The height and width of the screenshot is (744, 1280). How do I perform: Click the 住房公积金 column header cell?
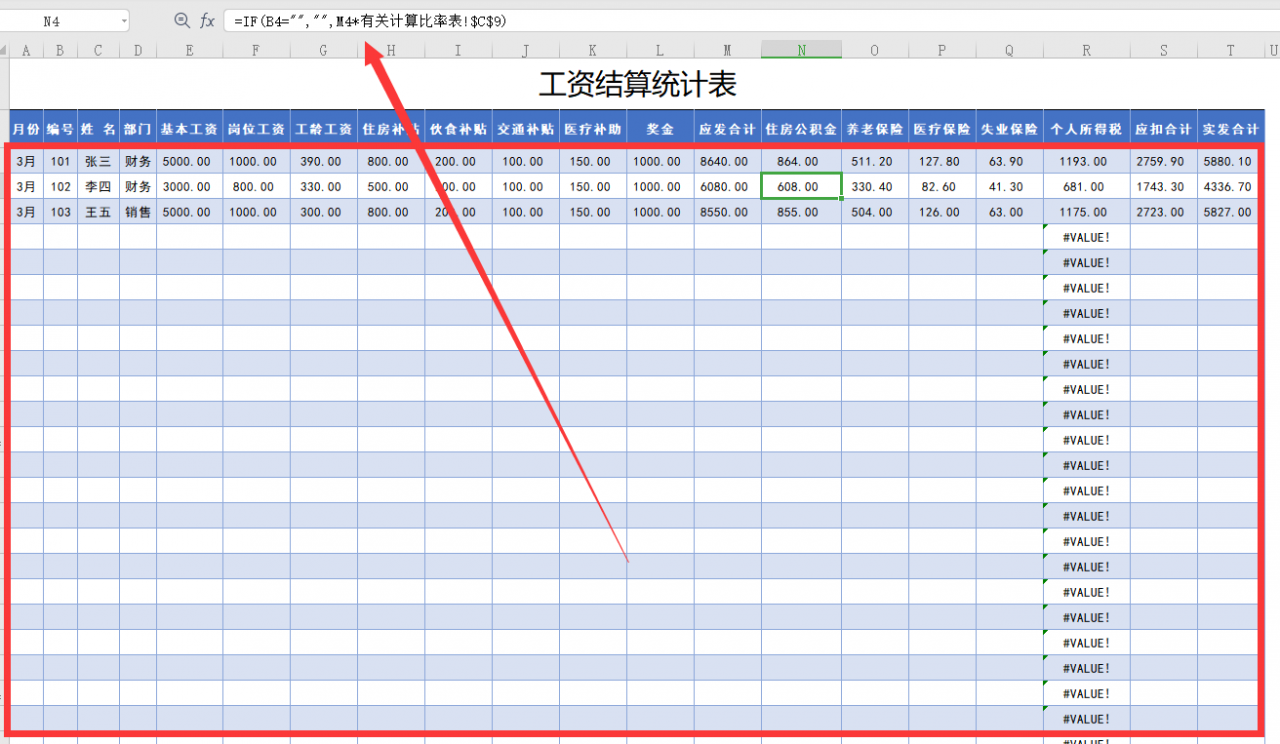click(x=801, y=127)
